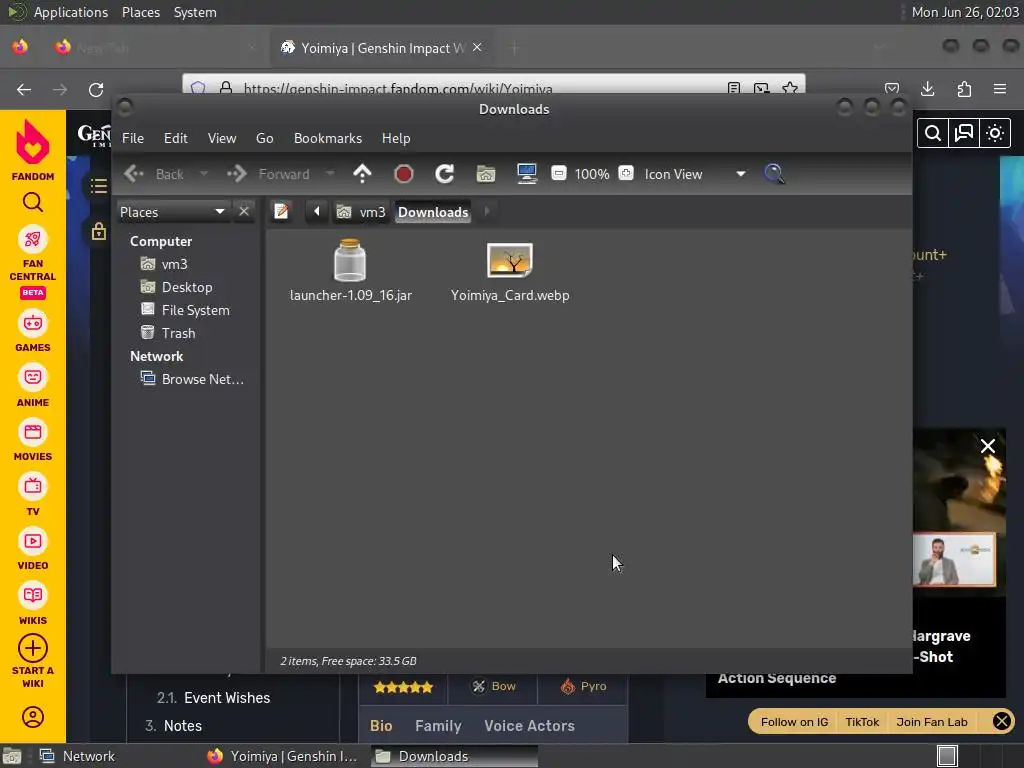Reload the Downloads folder view
The image size is (1024, 768).
pos(444,174)
